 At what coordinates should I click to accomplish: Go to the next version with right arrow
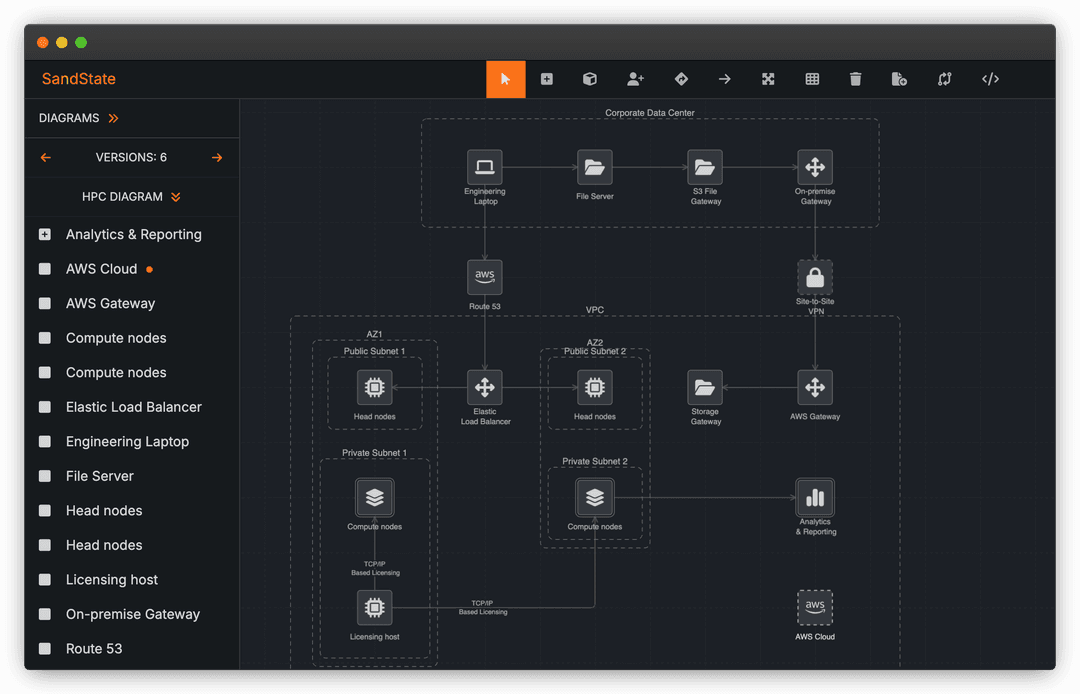218,157
